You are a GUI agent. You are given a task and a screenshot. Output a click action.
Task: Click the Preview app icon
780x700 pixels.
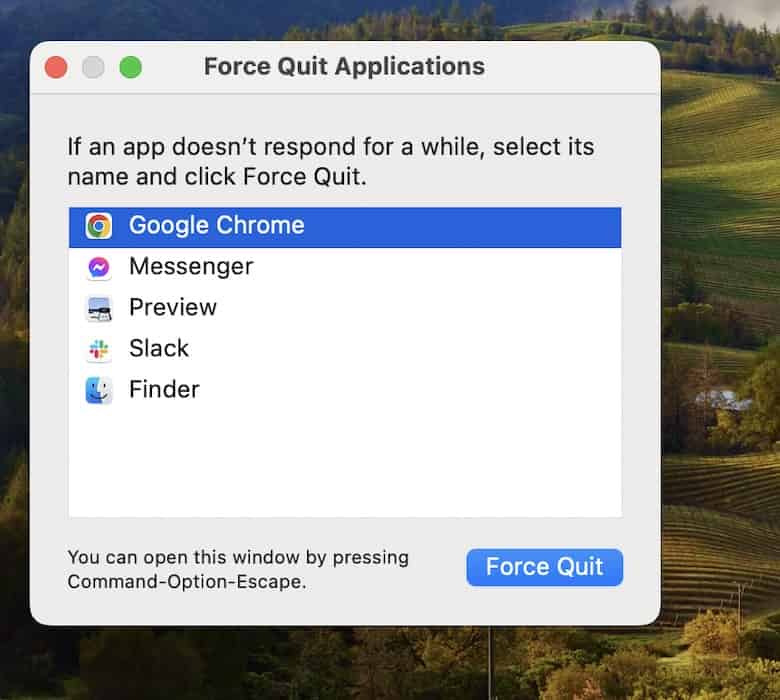click(x=98, y=308)
